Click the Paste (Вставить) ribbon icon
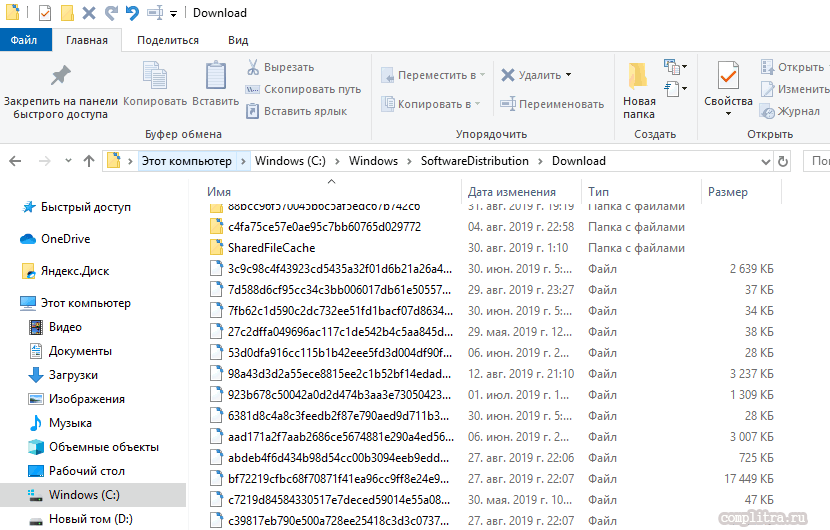Screen dimensions: 830x530 pyautogui.click(x=215, y=77)
